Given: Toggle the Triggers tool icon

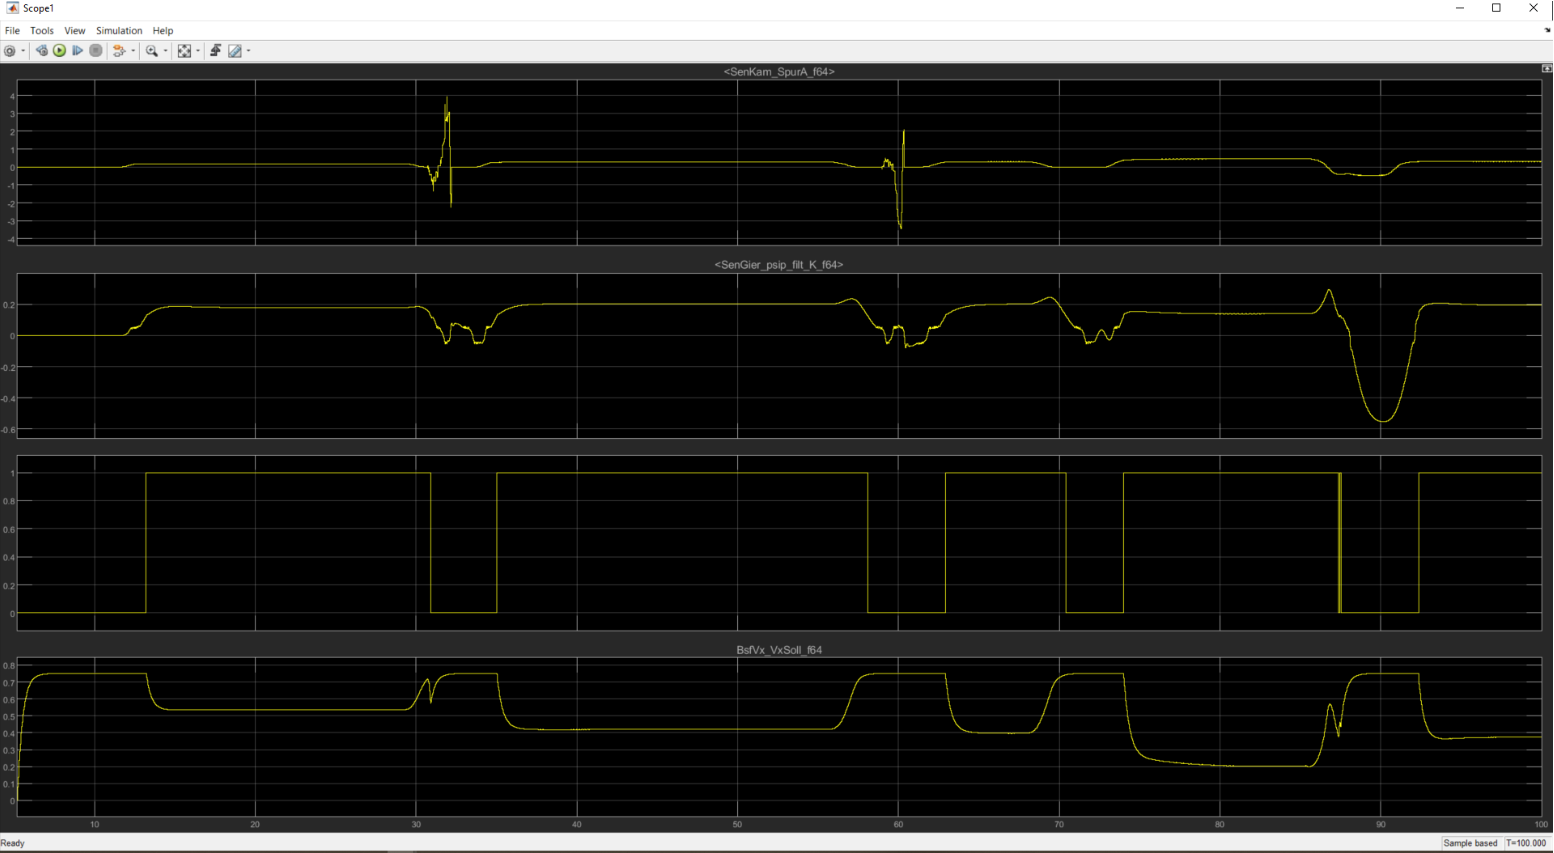Looking at the screenshot, I should [215, 51].
